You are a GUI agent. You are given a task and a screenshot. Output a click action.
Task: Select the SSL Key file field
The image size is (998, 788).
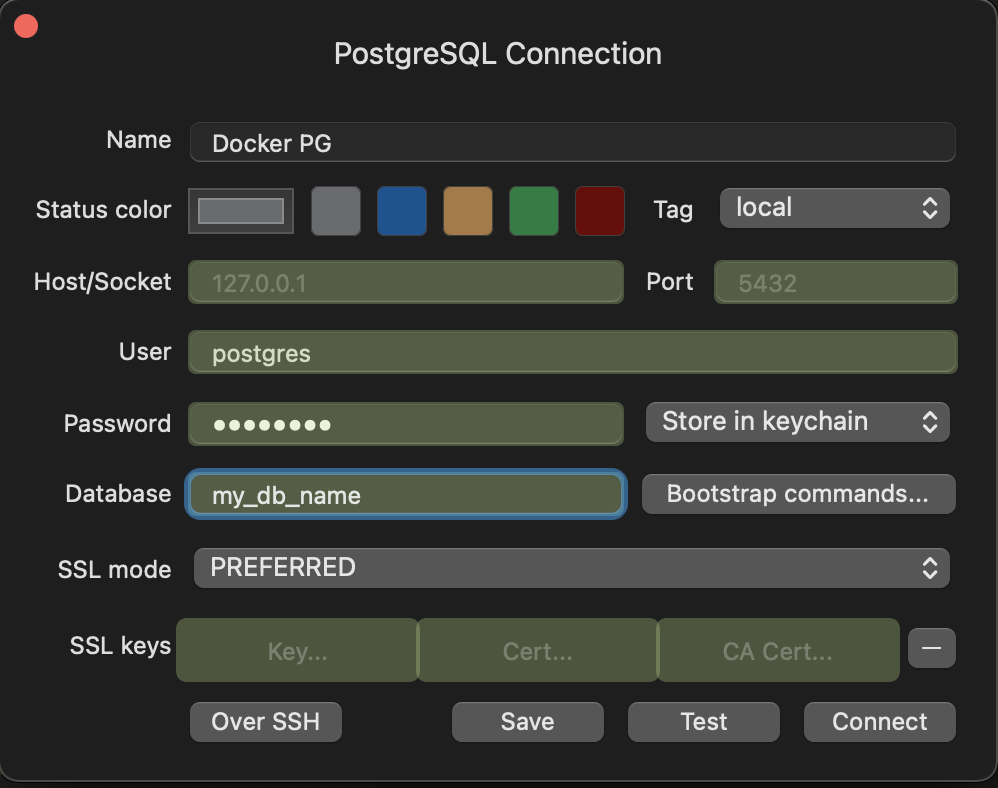pyautogui.click(x=297, y=651)
